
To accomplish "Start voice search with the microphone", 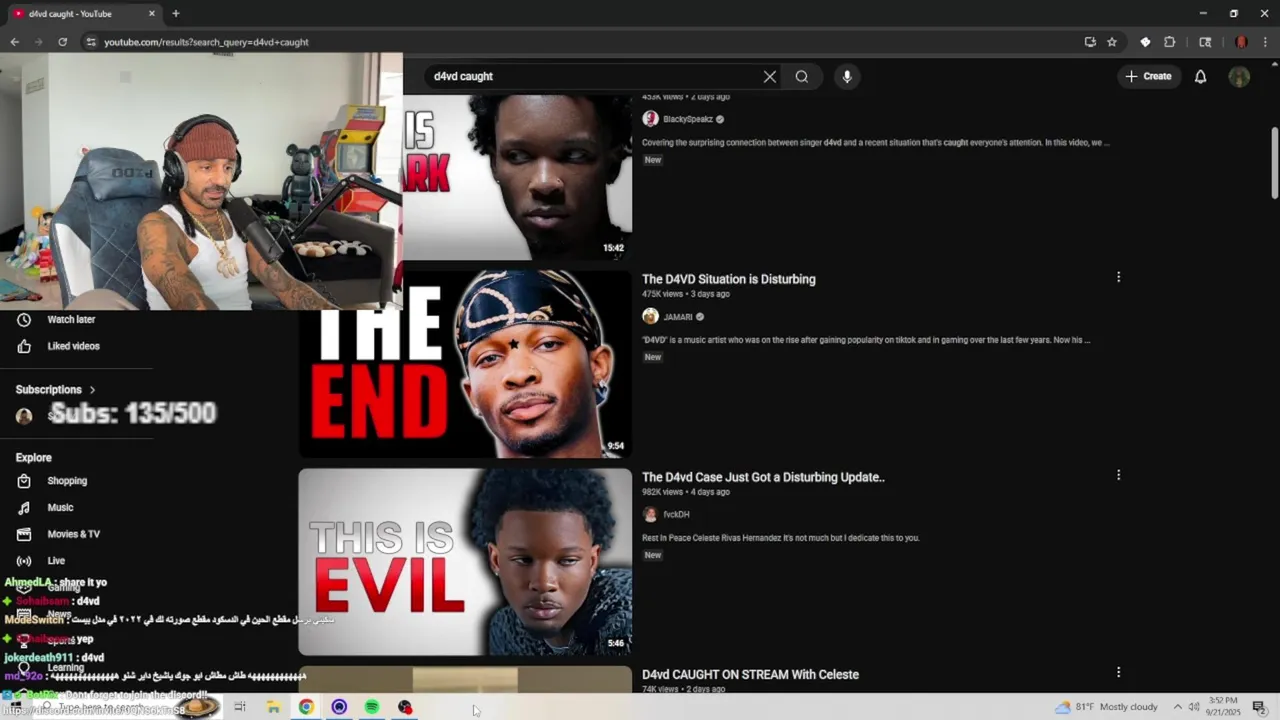I will [x=847, y=76].
